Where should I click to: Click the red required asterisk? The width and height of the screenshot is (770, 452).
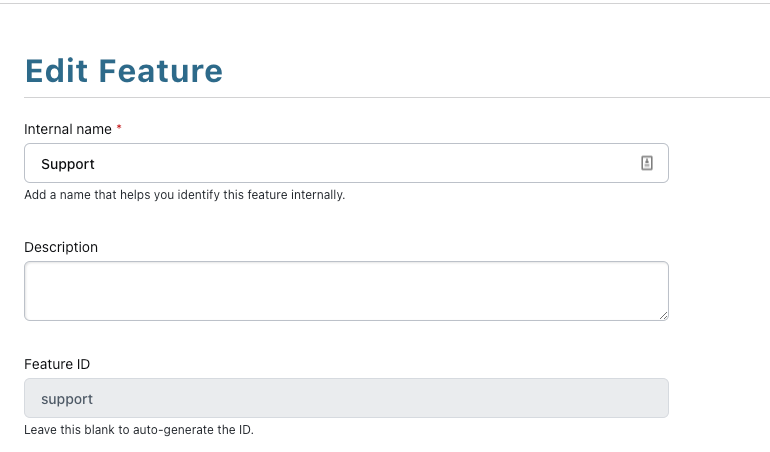119,129
